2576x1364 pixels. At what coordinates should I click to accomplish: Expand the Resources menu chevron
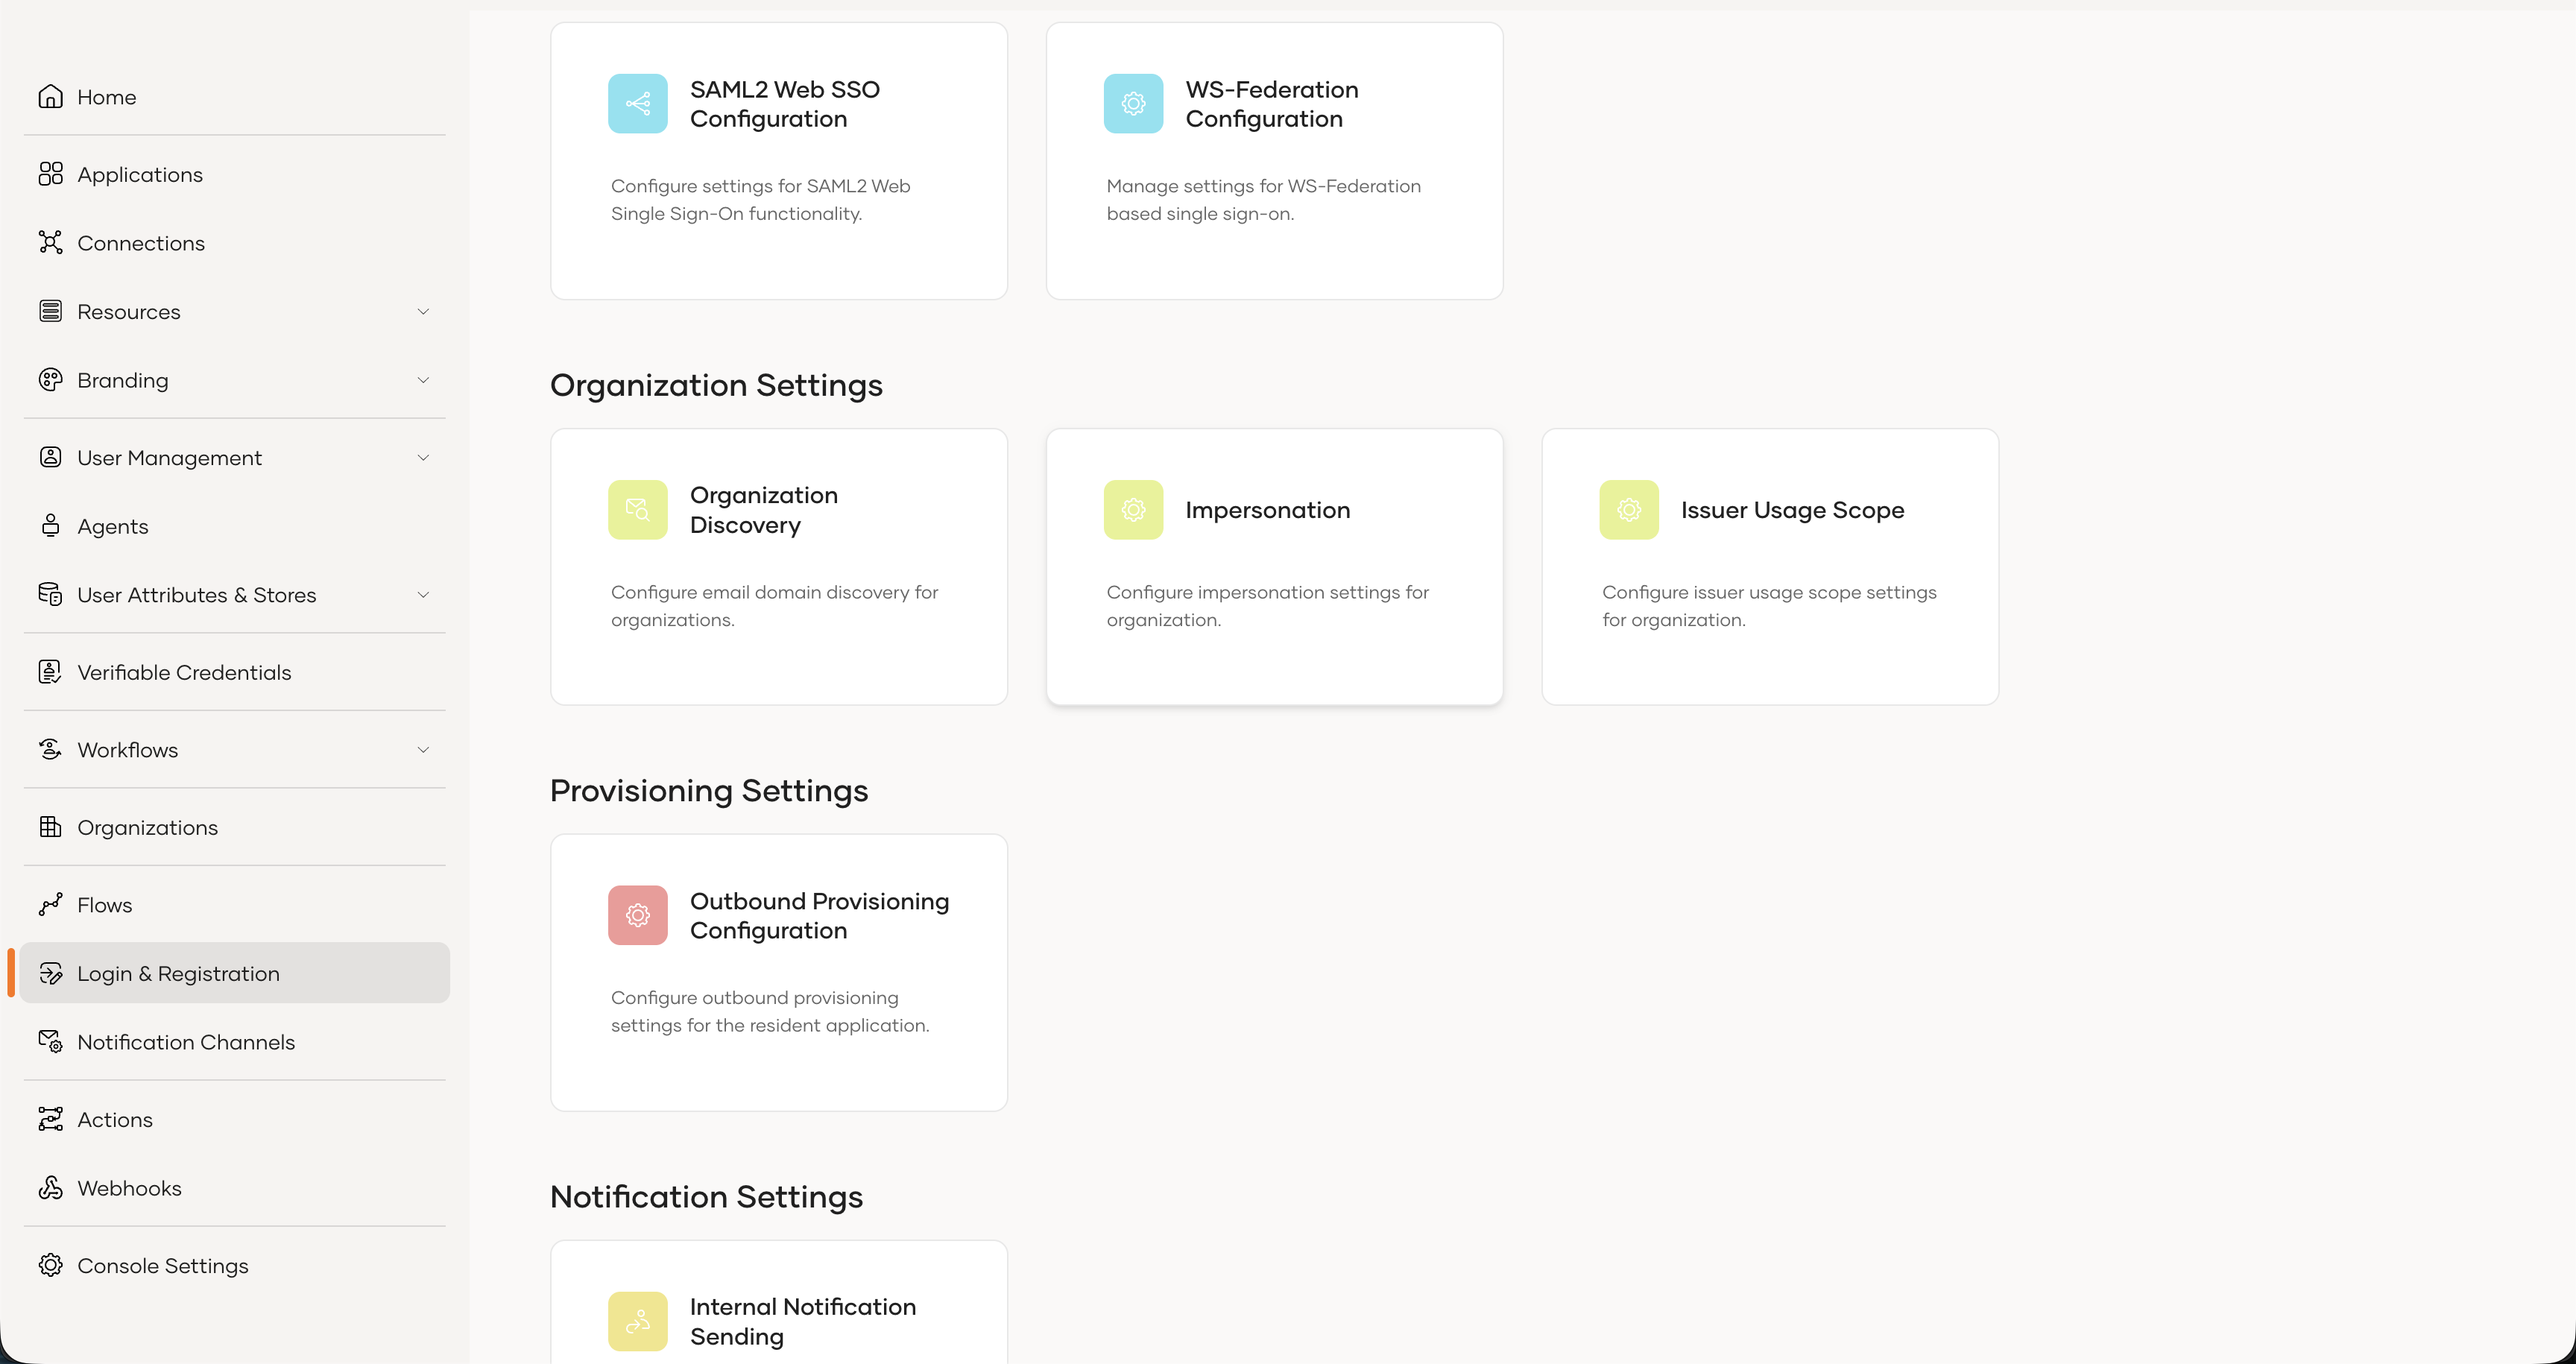tap(423, 312)
